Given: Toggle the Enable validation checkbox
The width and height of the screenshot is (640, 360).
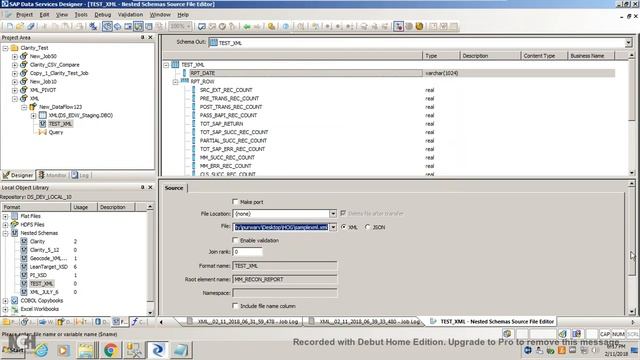Looking at the screenshot, I should 235,240.
